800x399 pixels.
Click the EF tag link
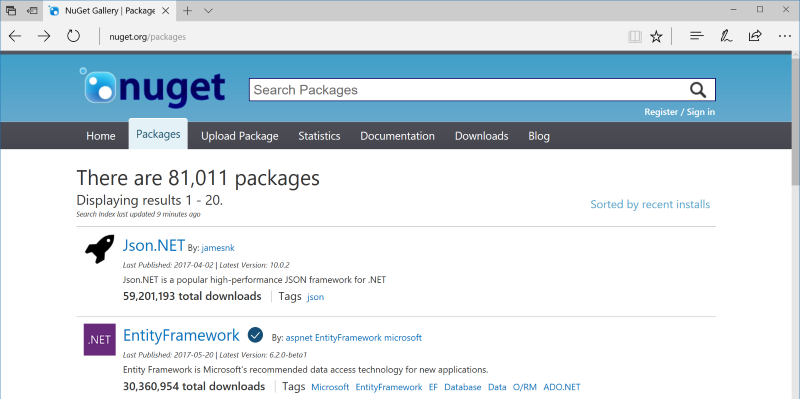(433, 387)
